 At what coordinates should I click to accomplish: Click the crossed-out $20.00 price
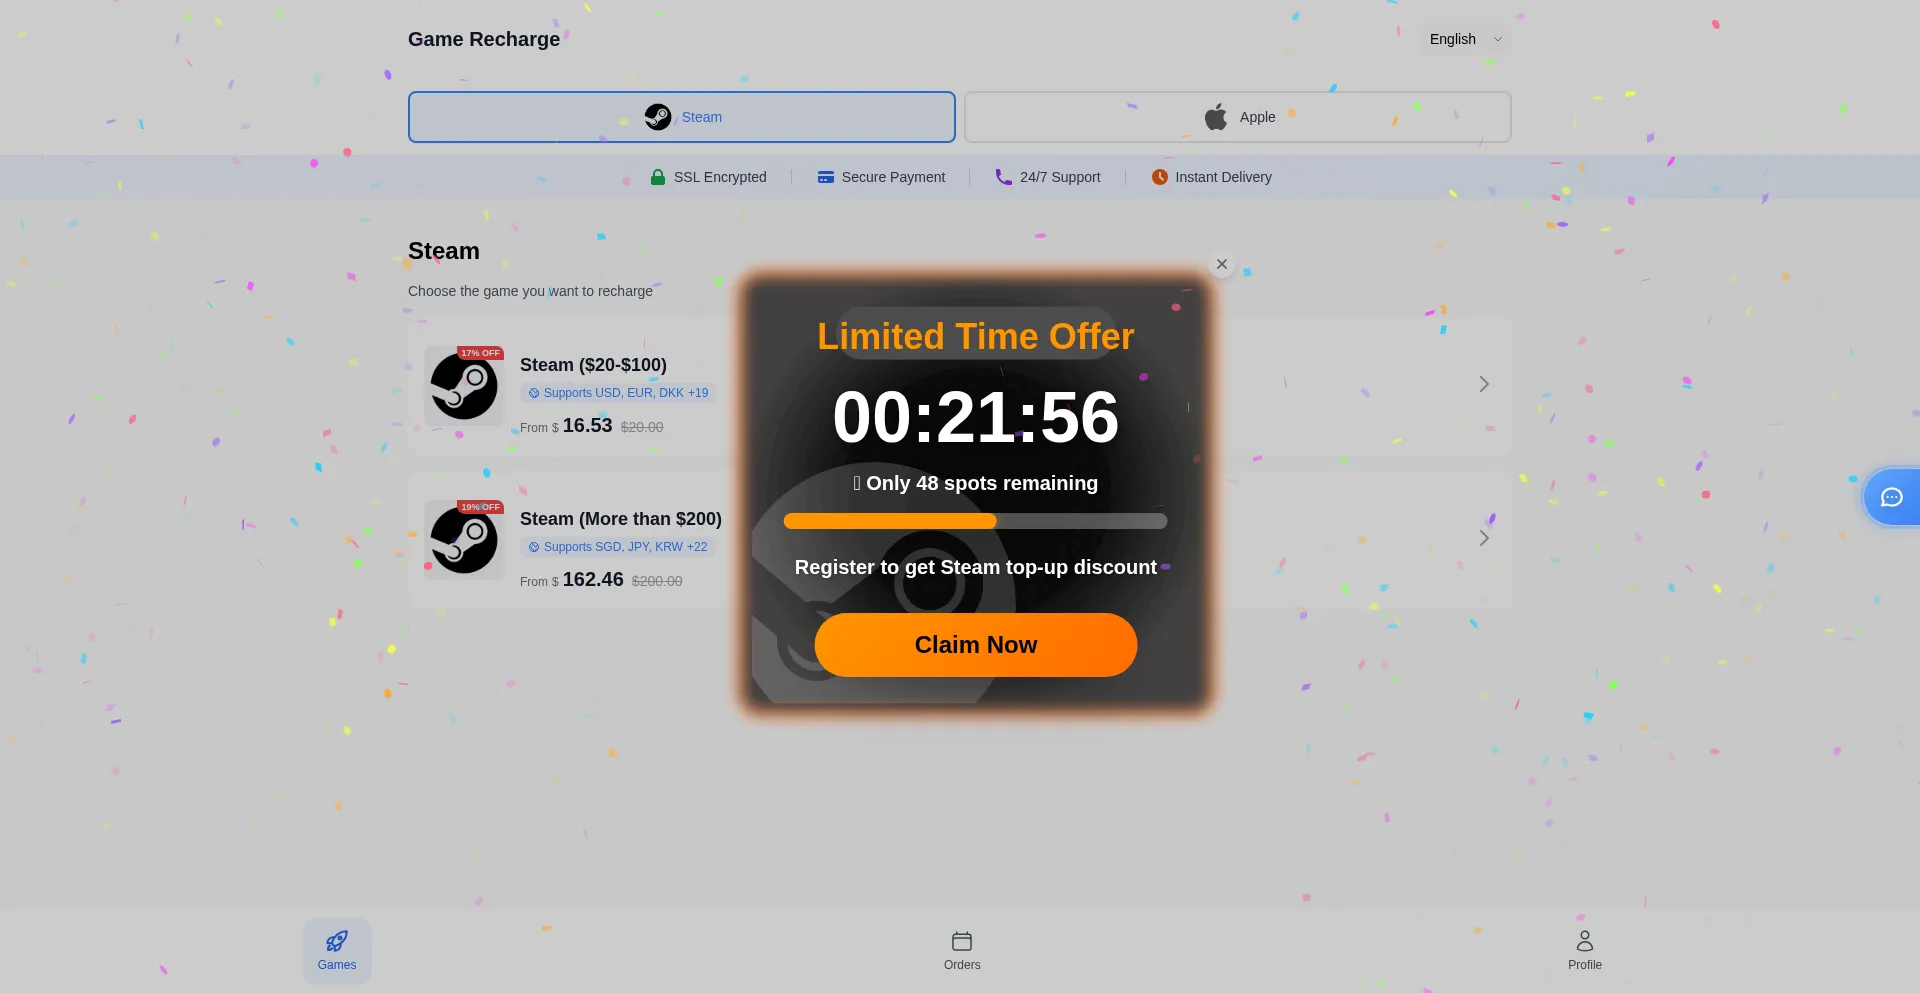click(642, 427)
